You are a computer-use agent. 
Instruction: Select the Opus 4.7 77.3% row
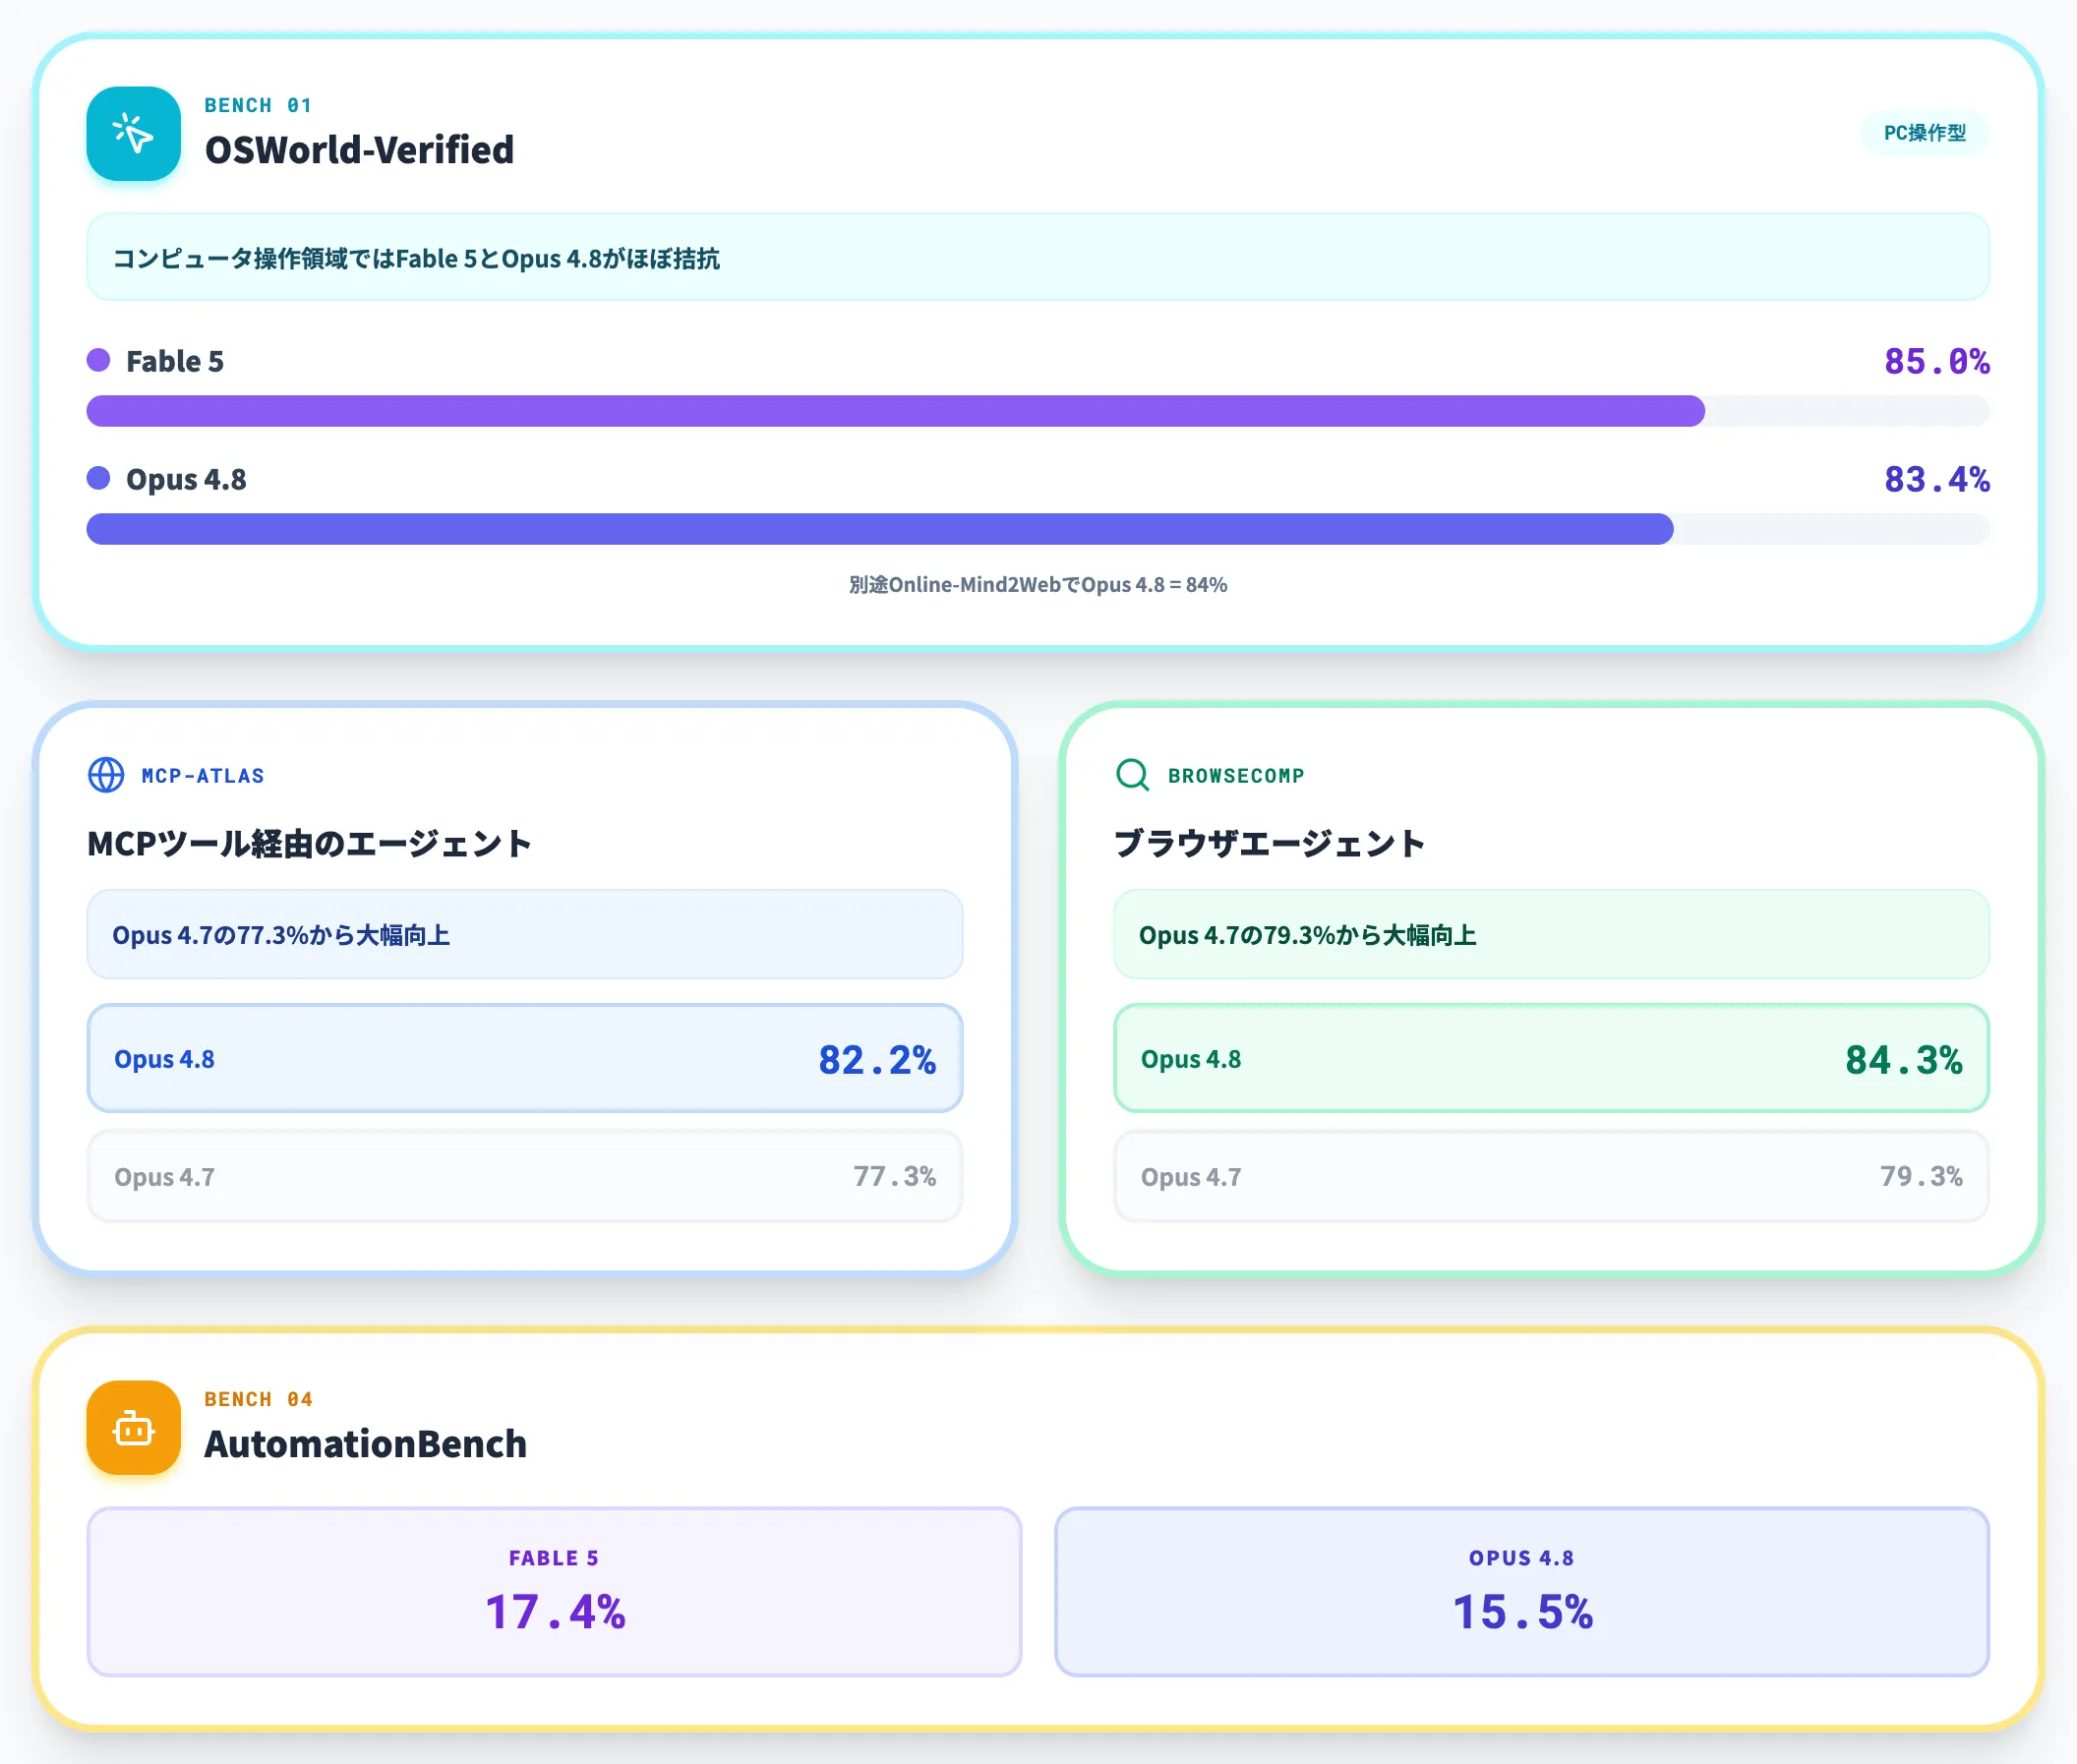[x=525, y=1177]
